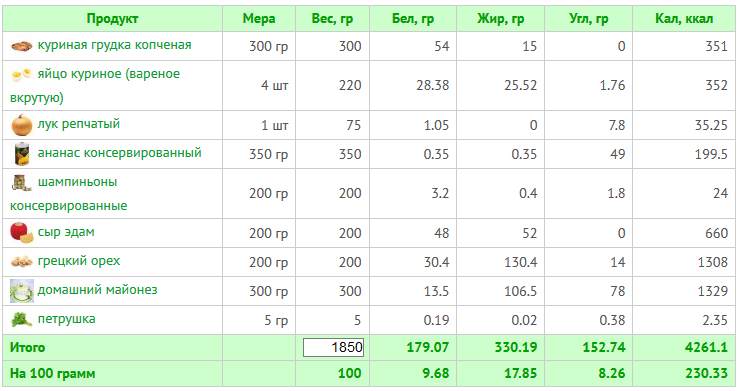
Task: Click the 25.52 fat value for eggs
Action: coord(520,86)
